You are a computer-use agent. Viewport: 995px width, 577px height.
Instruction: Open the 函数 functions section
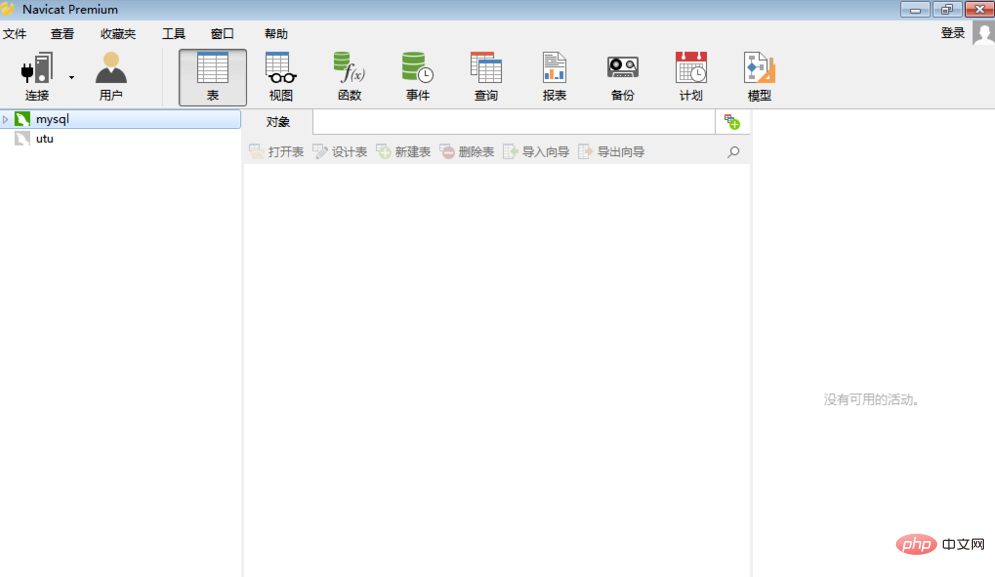(350, 77)
